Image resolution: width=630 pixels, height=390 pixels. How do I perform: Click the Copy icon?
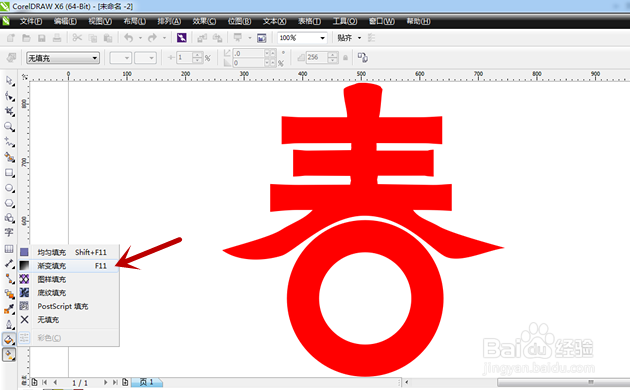pos(93,38)
